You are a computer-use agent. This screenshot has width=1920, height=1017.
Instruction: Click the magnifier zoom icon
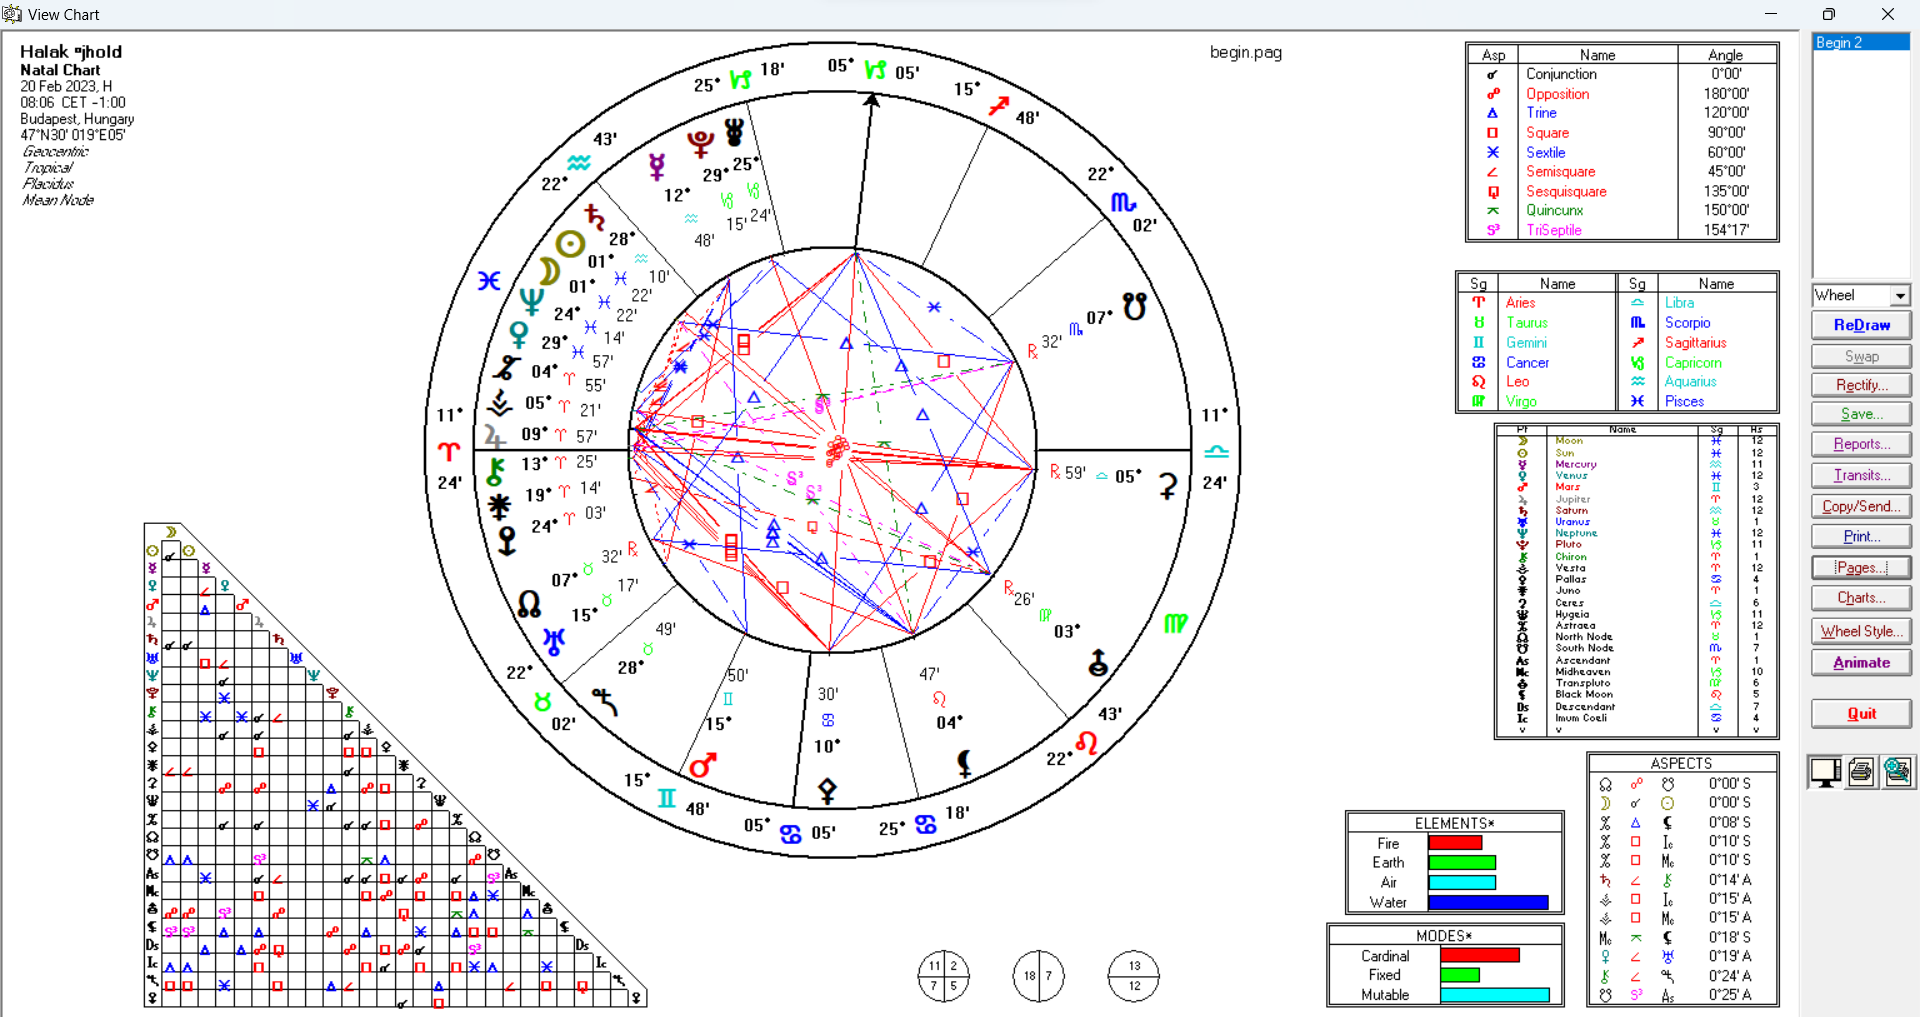tap(1897, 772)
